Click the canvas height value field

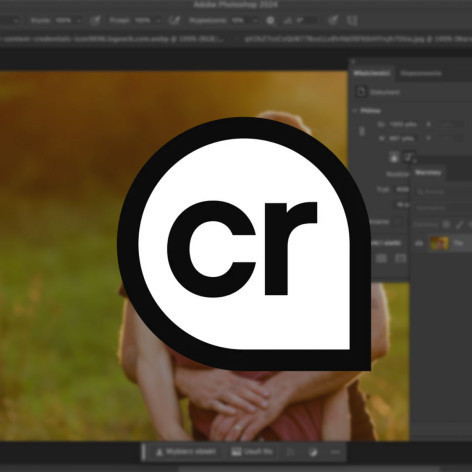(403, 138)
